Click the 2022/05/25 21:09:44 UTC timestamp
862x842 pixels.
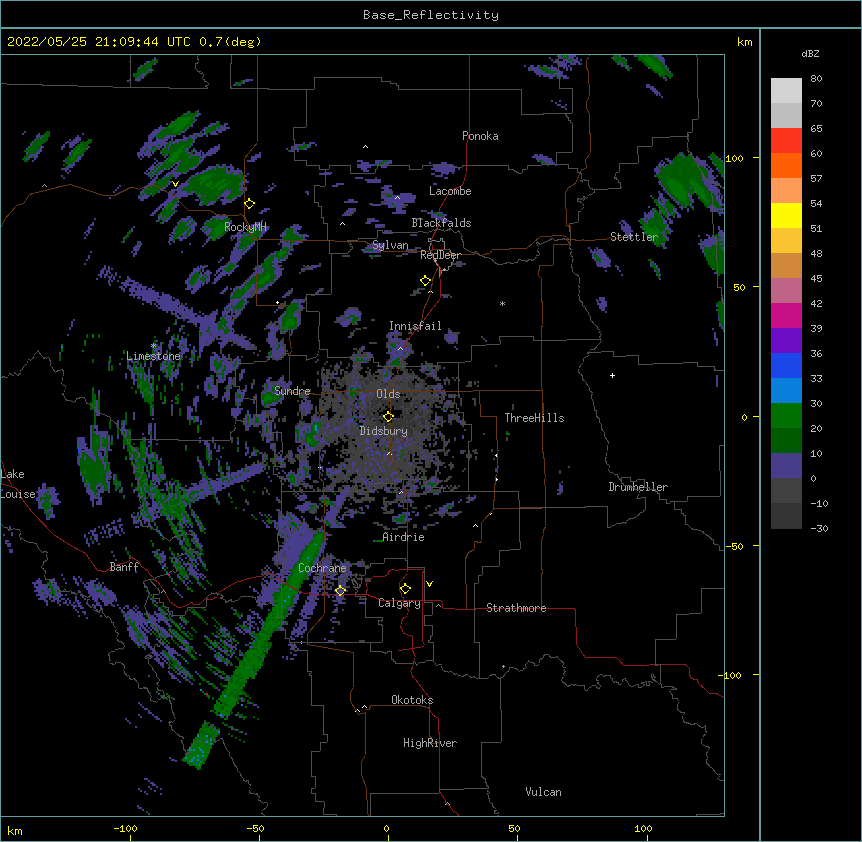[99, 42]
